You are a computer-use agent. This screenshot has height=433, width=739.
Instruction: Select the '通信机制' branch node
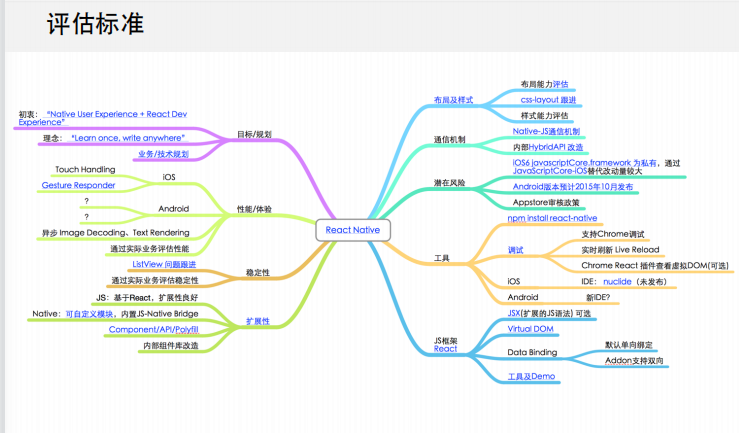click(x=449, y=139)
